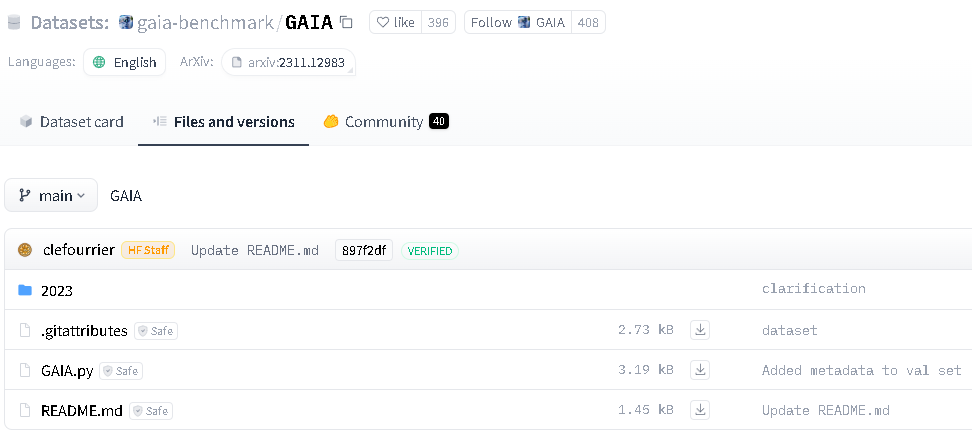Click the clefourrier avatar icon
The image size is (972, 430).
(x=25, y=250)
